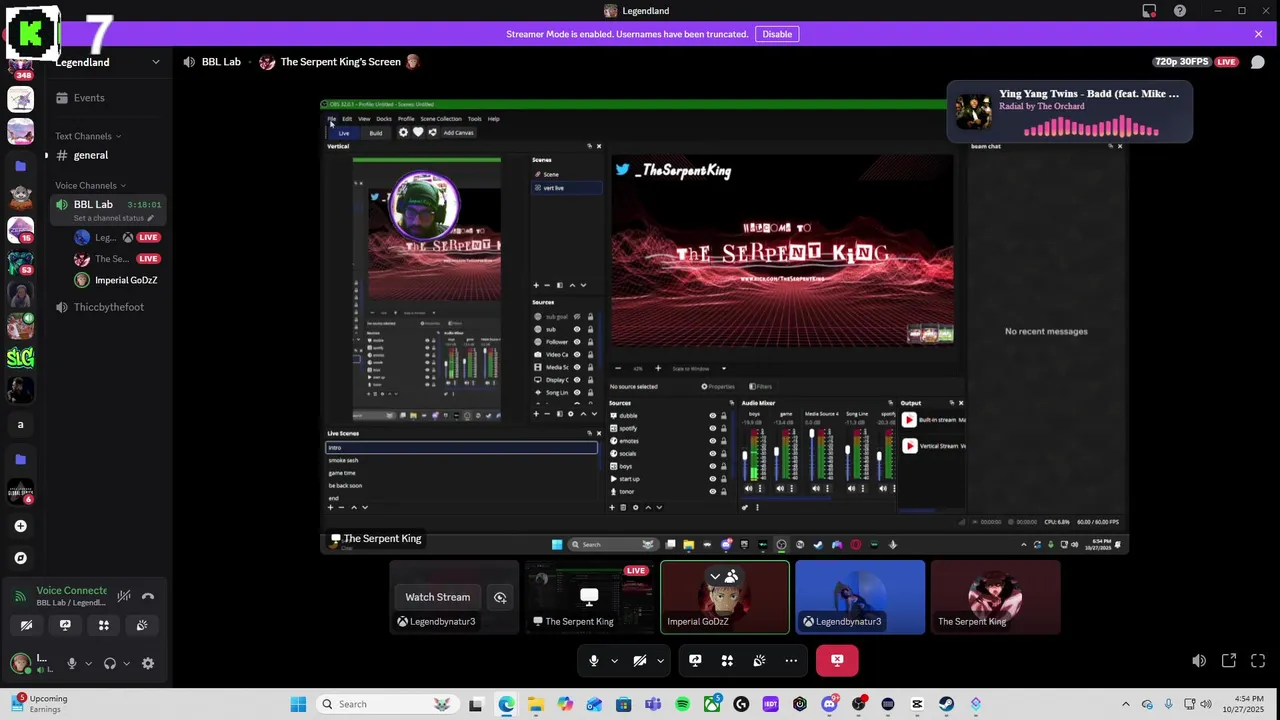Start an activity in call control bar

pos(727,660)
